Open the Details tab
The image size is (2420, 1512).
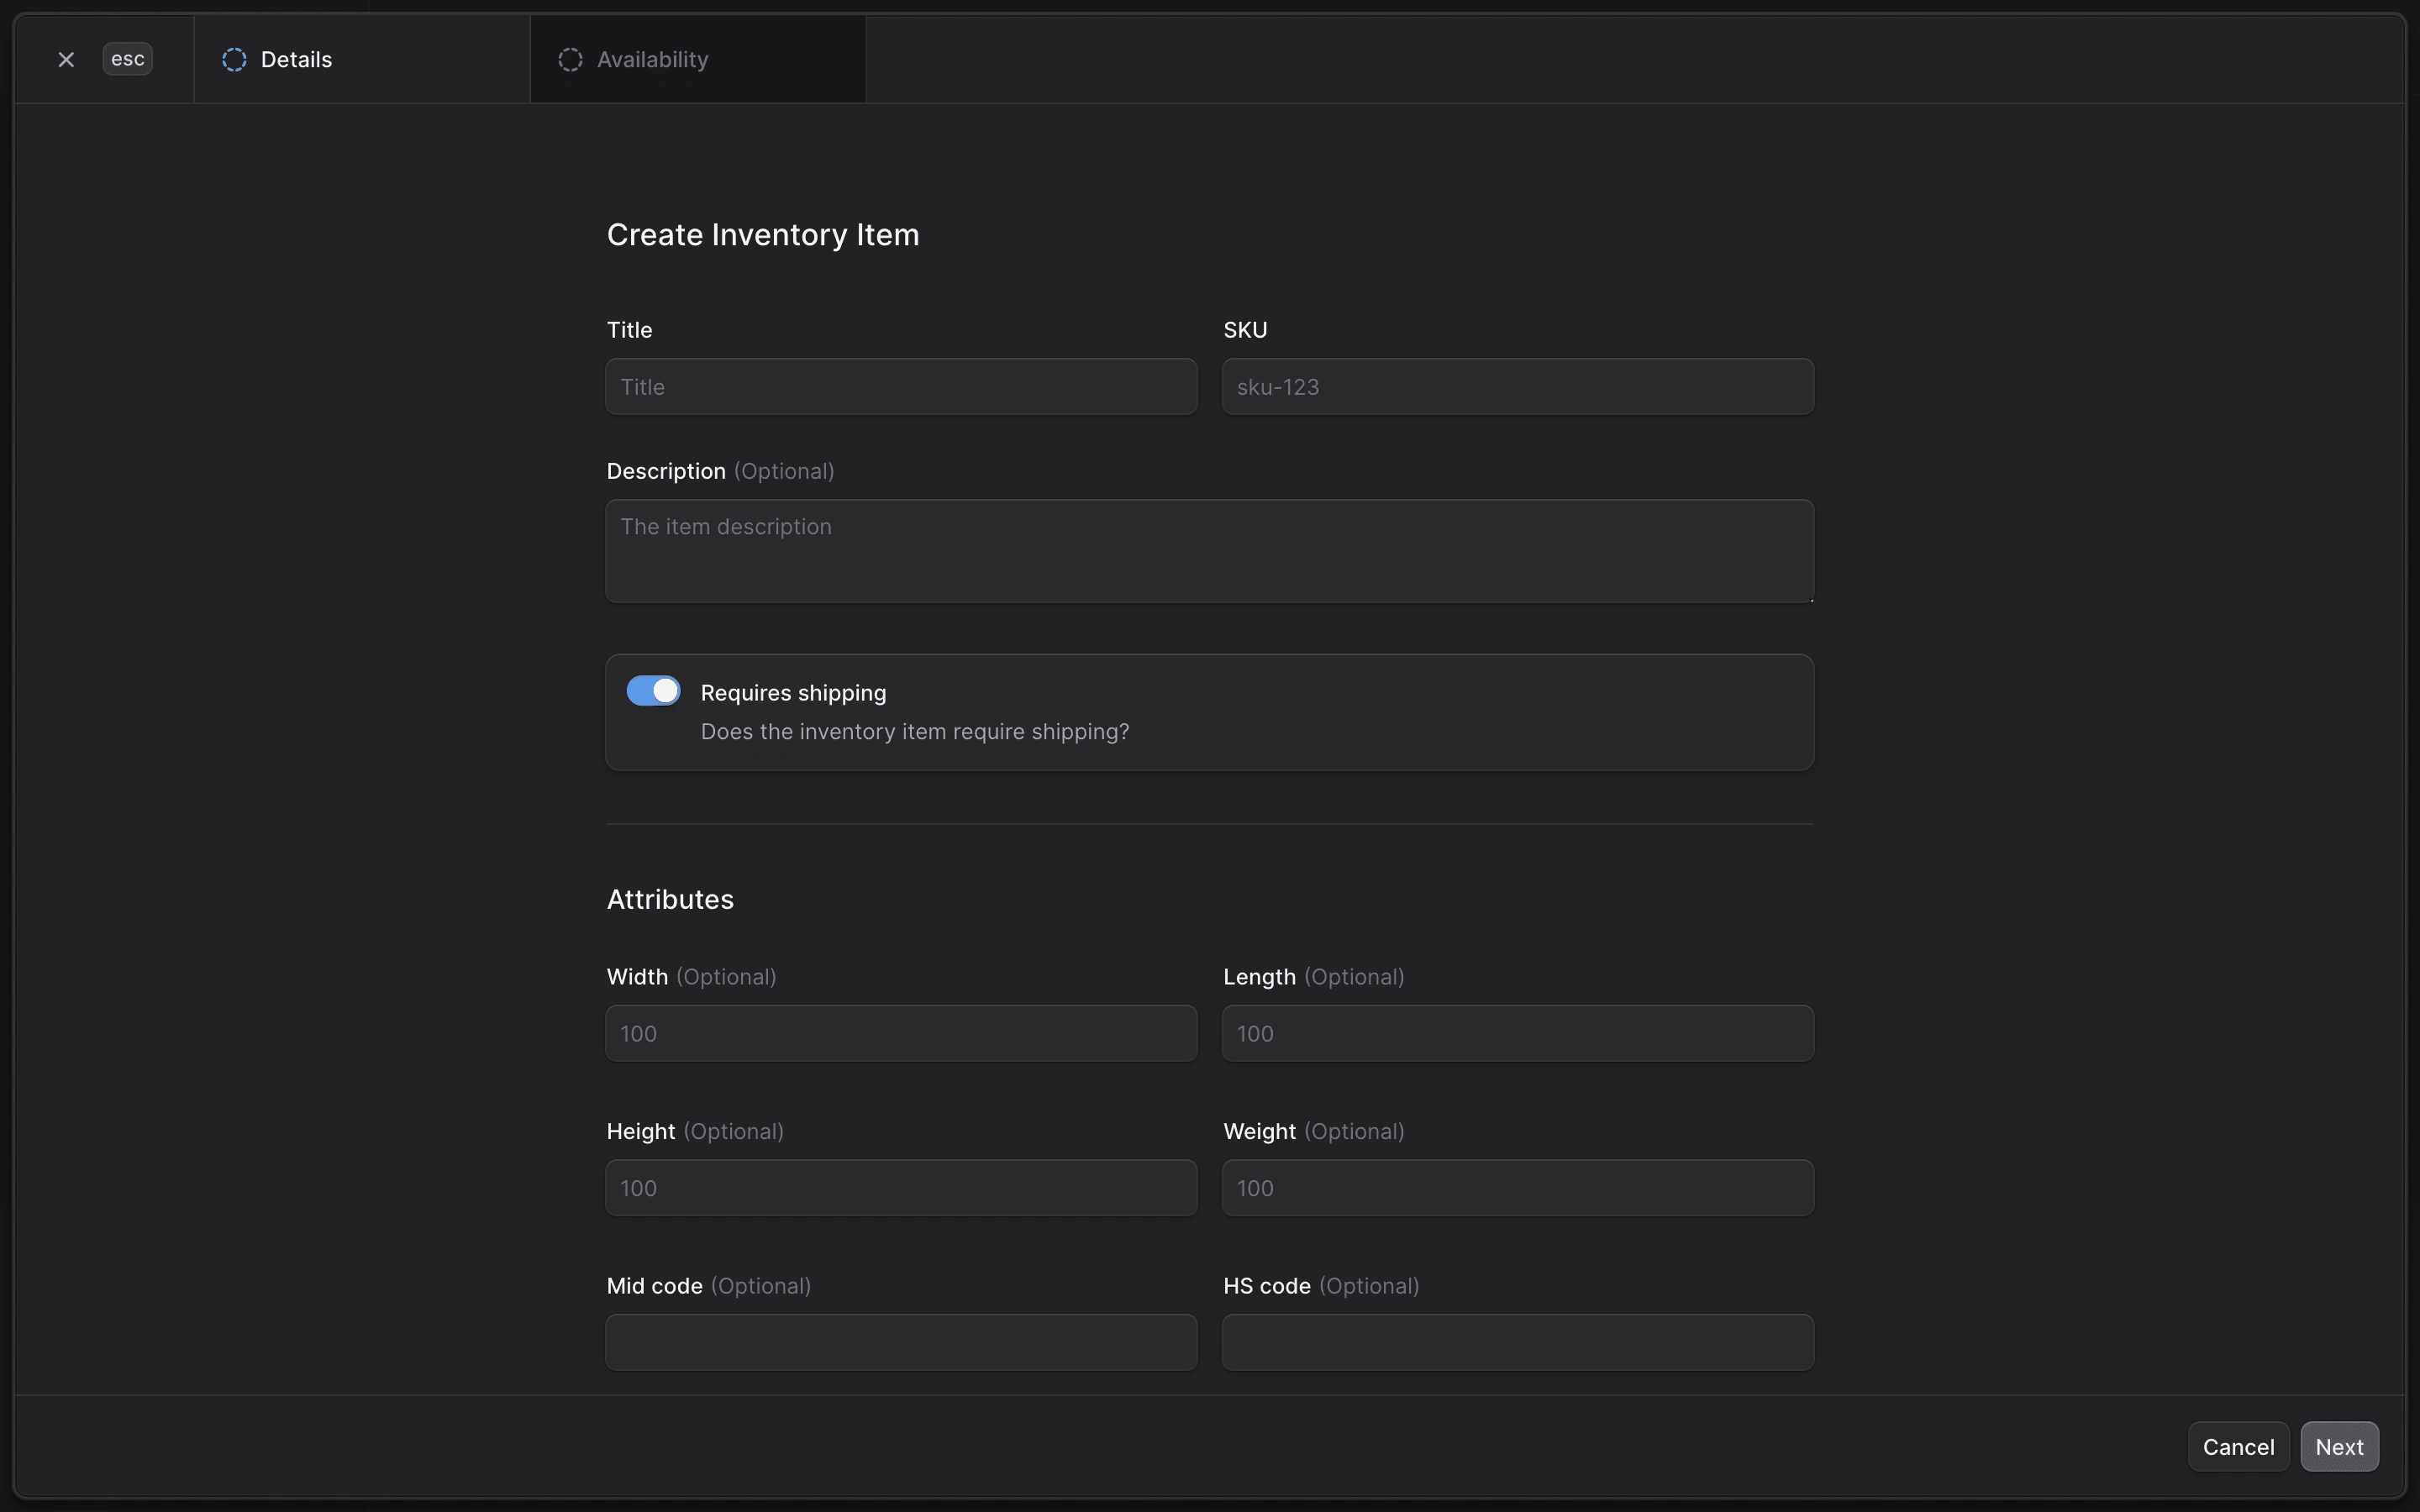coord(361,59)
